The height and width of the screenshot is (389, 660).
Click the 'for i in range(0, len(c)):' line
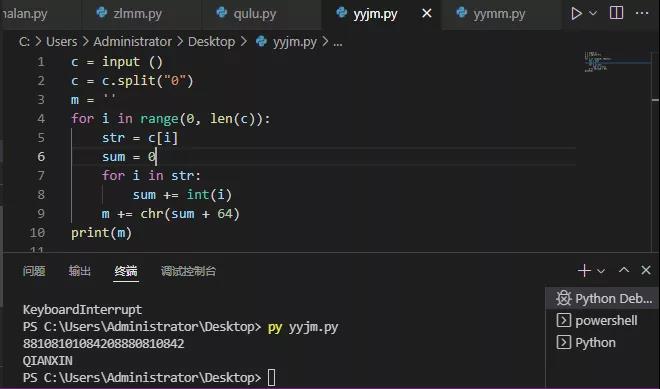(x=170, y=119)
